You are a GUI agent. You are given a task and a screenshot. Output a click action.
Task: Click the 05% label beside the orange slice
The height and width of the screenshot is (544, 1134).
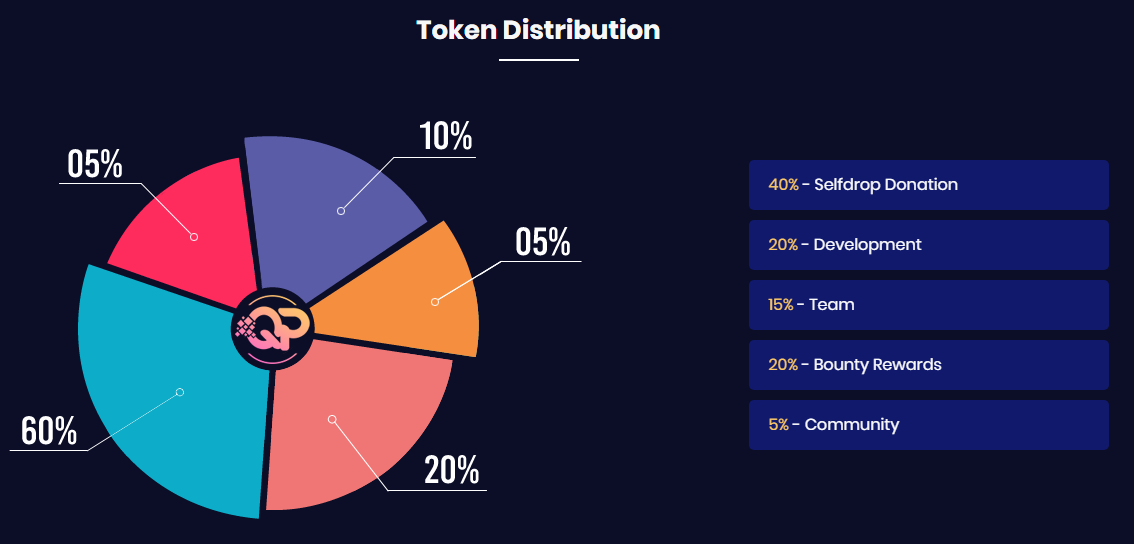[x=543, y=242]
